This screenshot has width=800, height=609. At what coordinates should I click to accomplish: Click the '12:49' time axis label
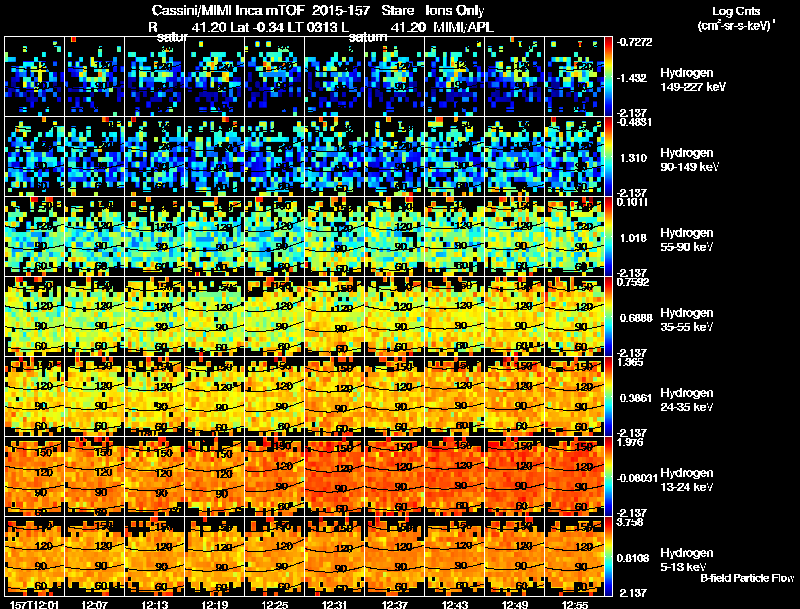click(x=516, y=604)
